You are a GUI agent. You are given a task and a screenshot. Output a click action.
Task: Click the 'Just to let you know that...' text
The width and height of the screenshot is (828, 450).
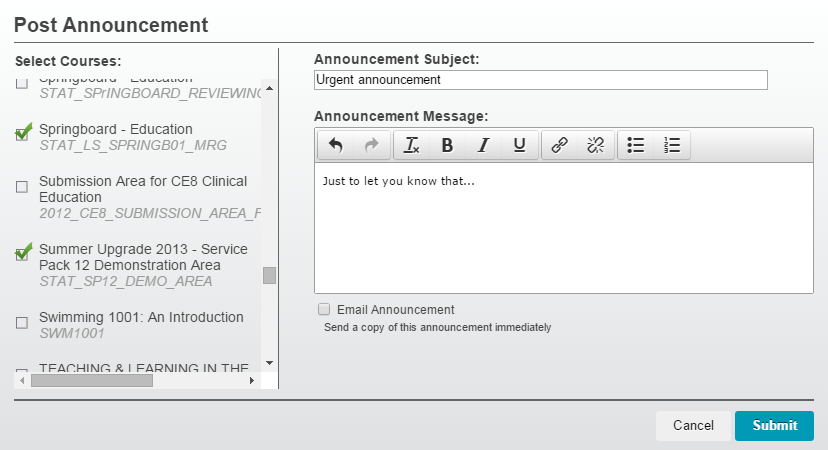399,181
